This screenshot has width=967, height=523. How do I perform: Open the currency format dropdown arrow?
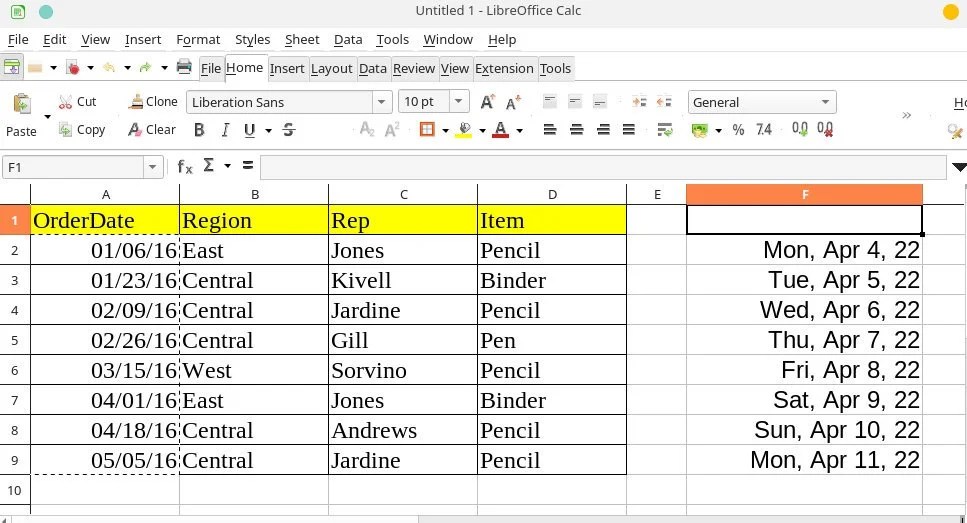[718, 130]
